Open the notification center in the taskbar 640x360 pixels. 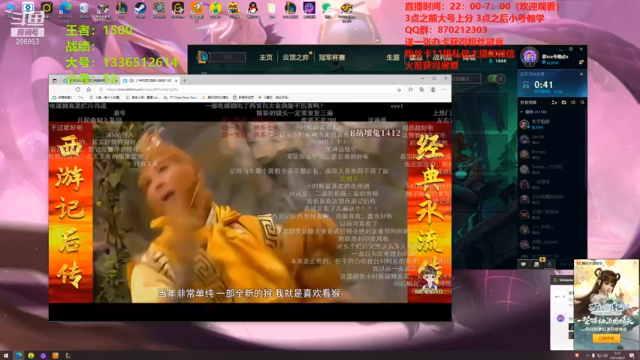coord(632,356)
